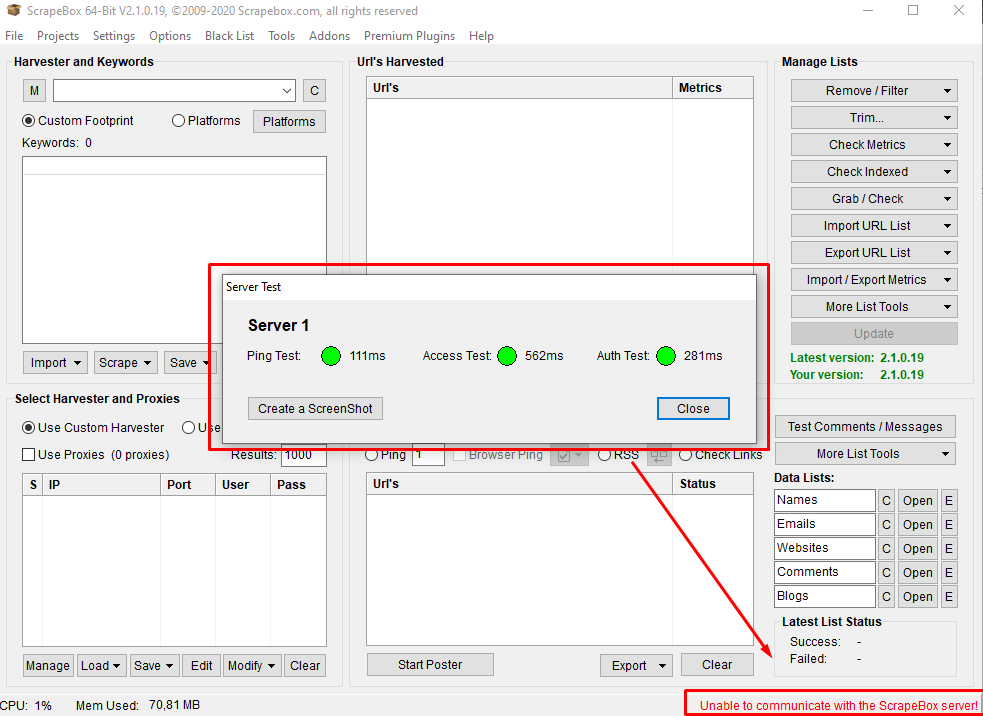Tick the Browser Ping checkbox
This screenshot has height=716, width=983.
[x=460, y=455]
